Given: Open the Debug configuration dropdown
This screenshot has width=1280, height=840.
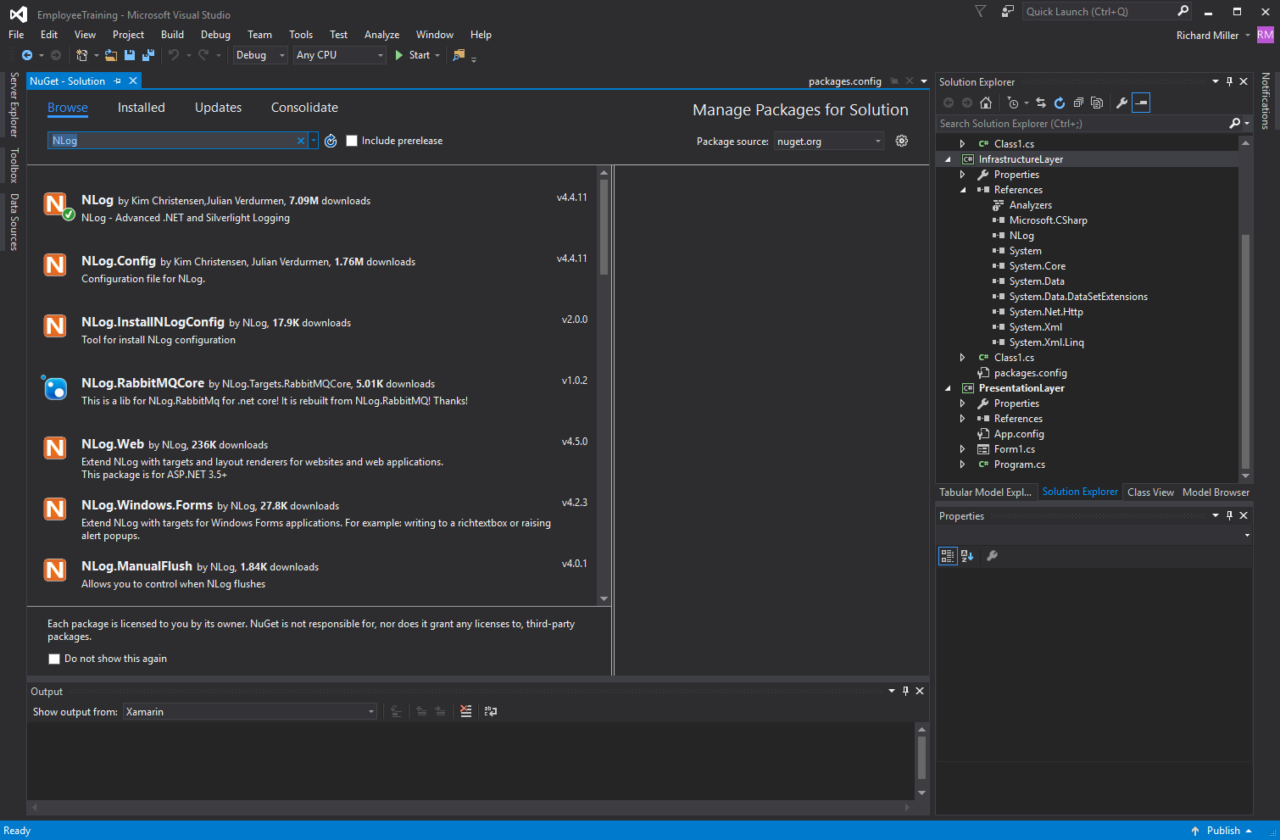Looking at the screenshot, I should (260, 55).
